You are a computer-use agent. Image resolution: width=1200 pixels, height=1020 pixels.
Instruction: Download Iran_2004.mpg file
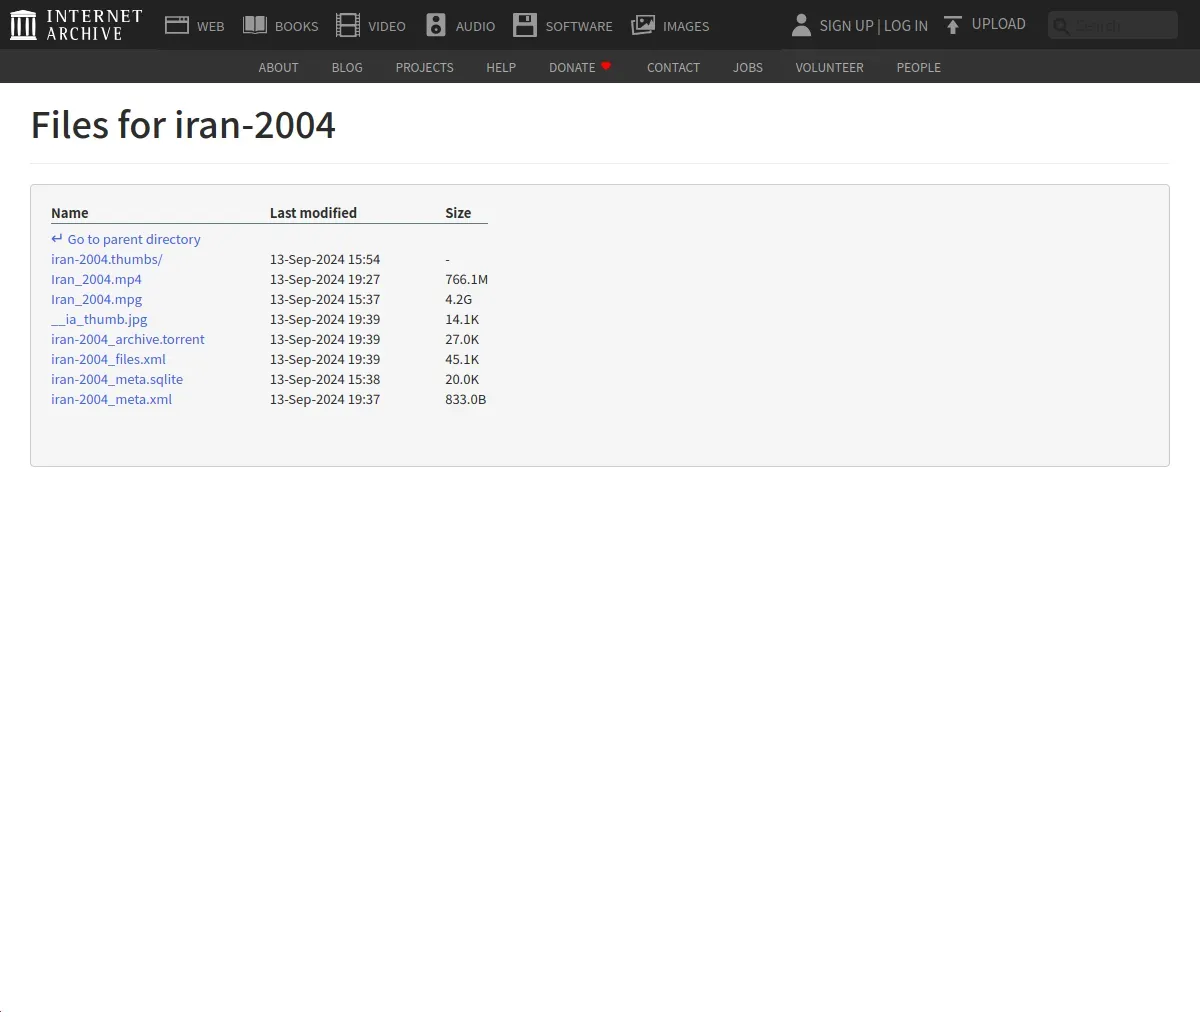pos(97,299)
